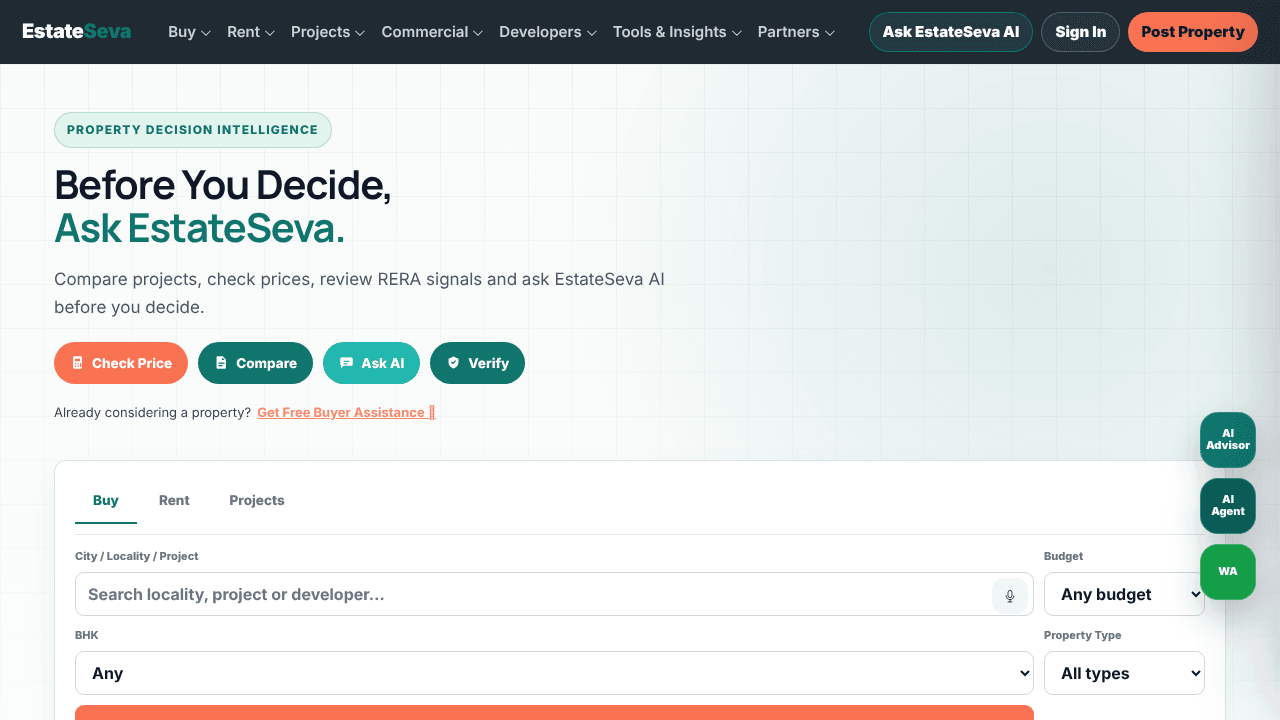Expand the Projects navigation menu
This screenshot has height=720, width=1280.
click(328, 32)
